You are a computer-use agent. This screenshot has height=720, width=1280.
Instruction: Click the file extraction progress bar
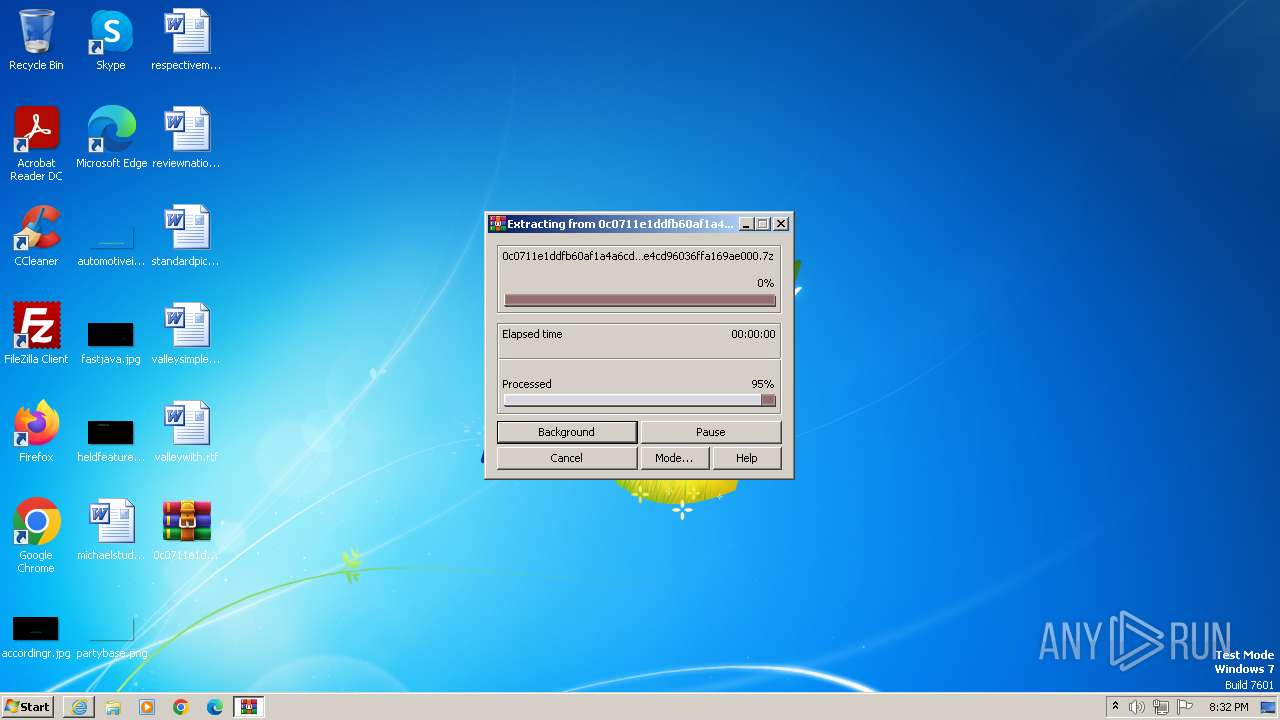tap(640, 300)
